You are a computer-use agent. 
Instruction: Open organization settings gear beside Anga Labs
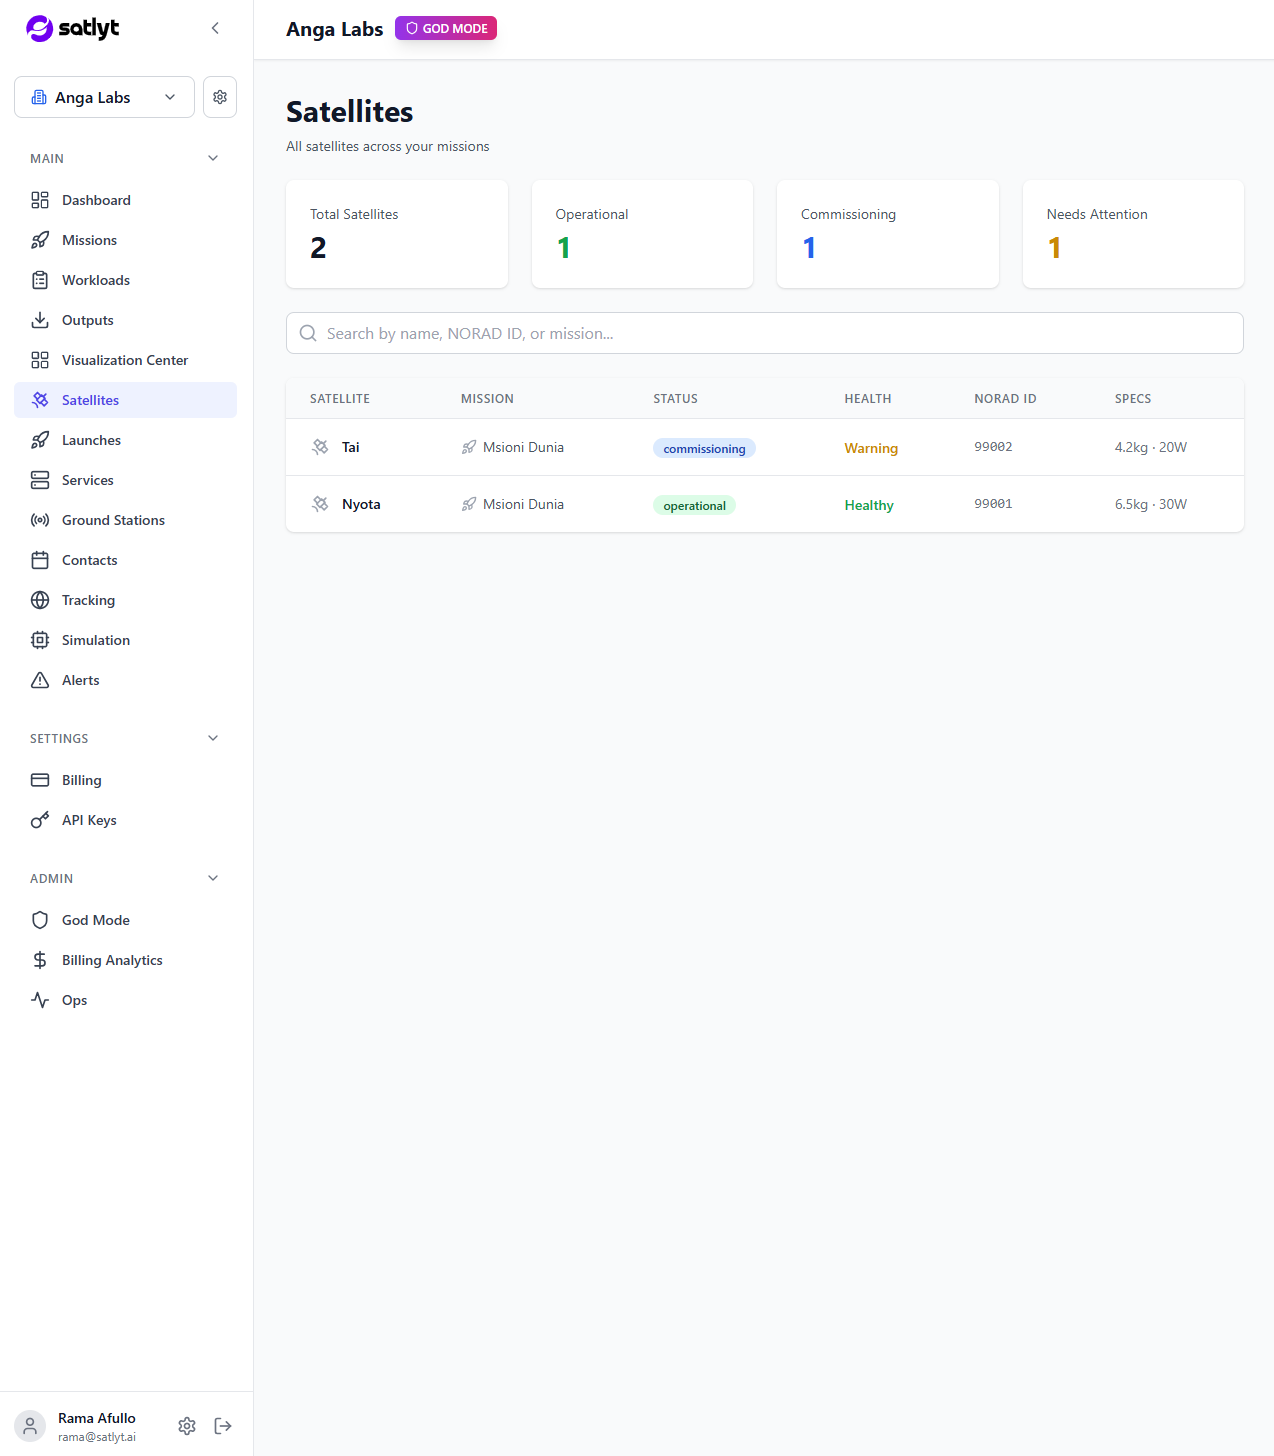pyautogui.click(x=220, y=97)
